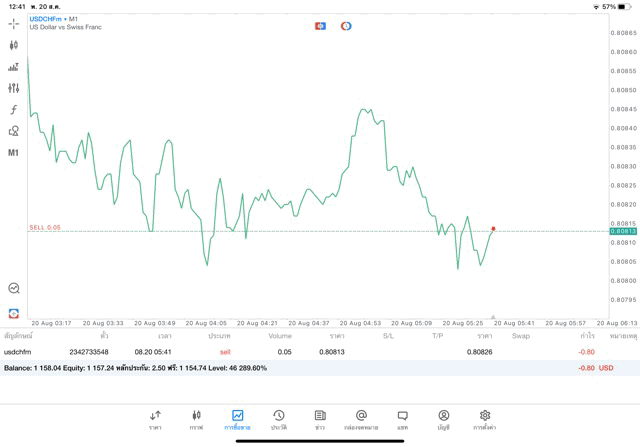Image resolution: width=640 pixels, height=447 pixels.
Task: Toggle the trade levels clock-chart icon
Action: 13,288
